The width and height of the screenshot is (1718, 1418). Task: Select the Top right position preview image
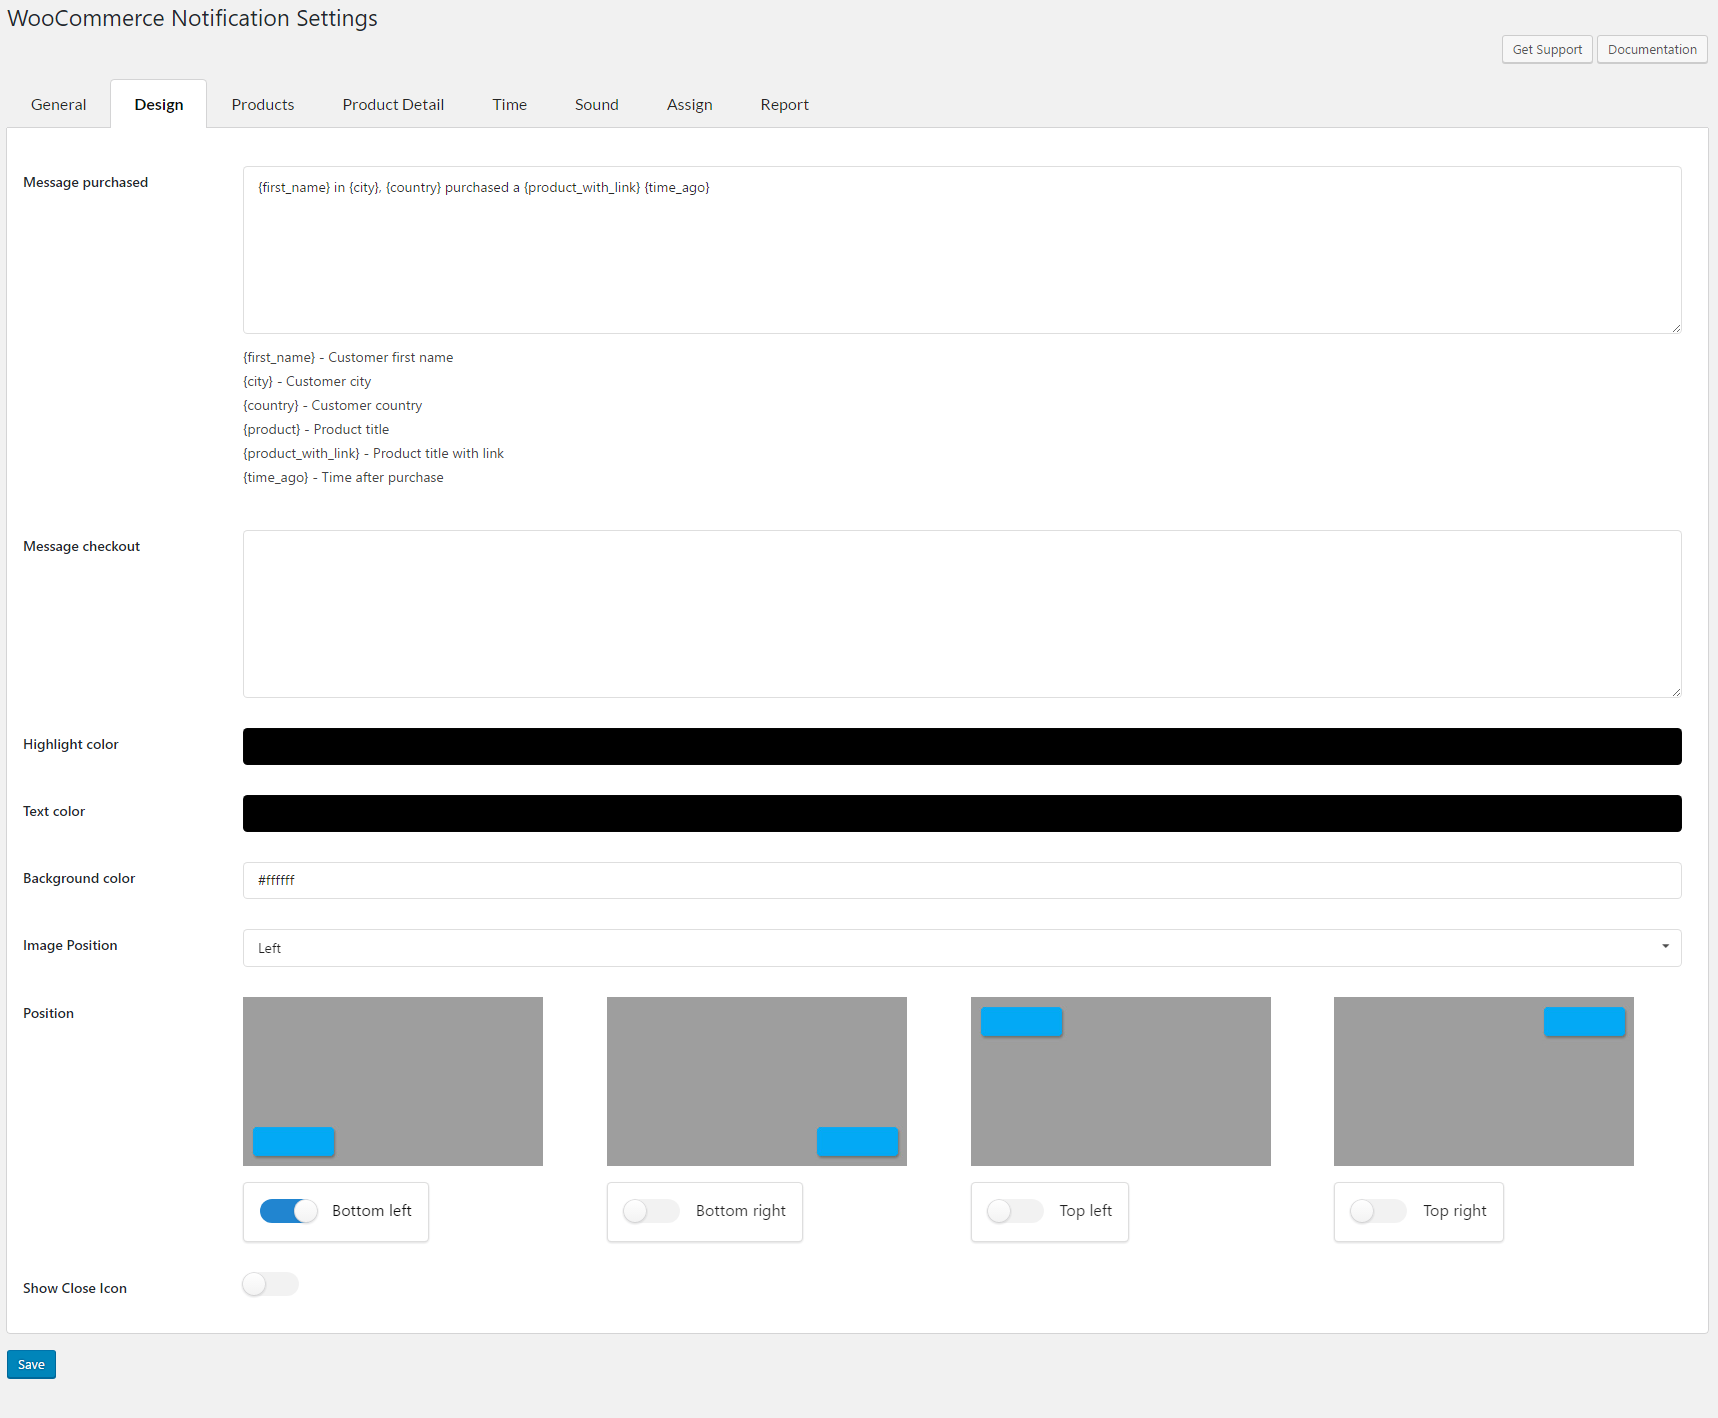point(1483,1080)
